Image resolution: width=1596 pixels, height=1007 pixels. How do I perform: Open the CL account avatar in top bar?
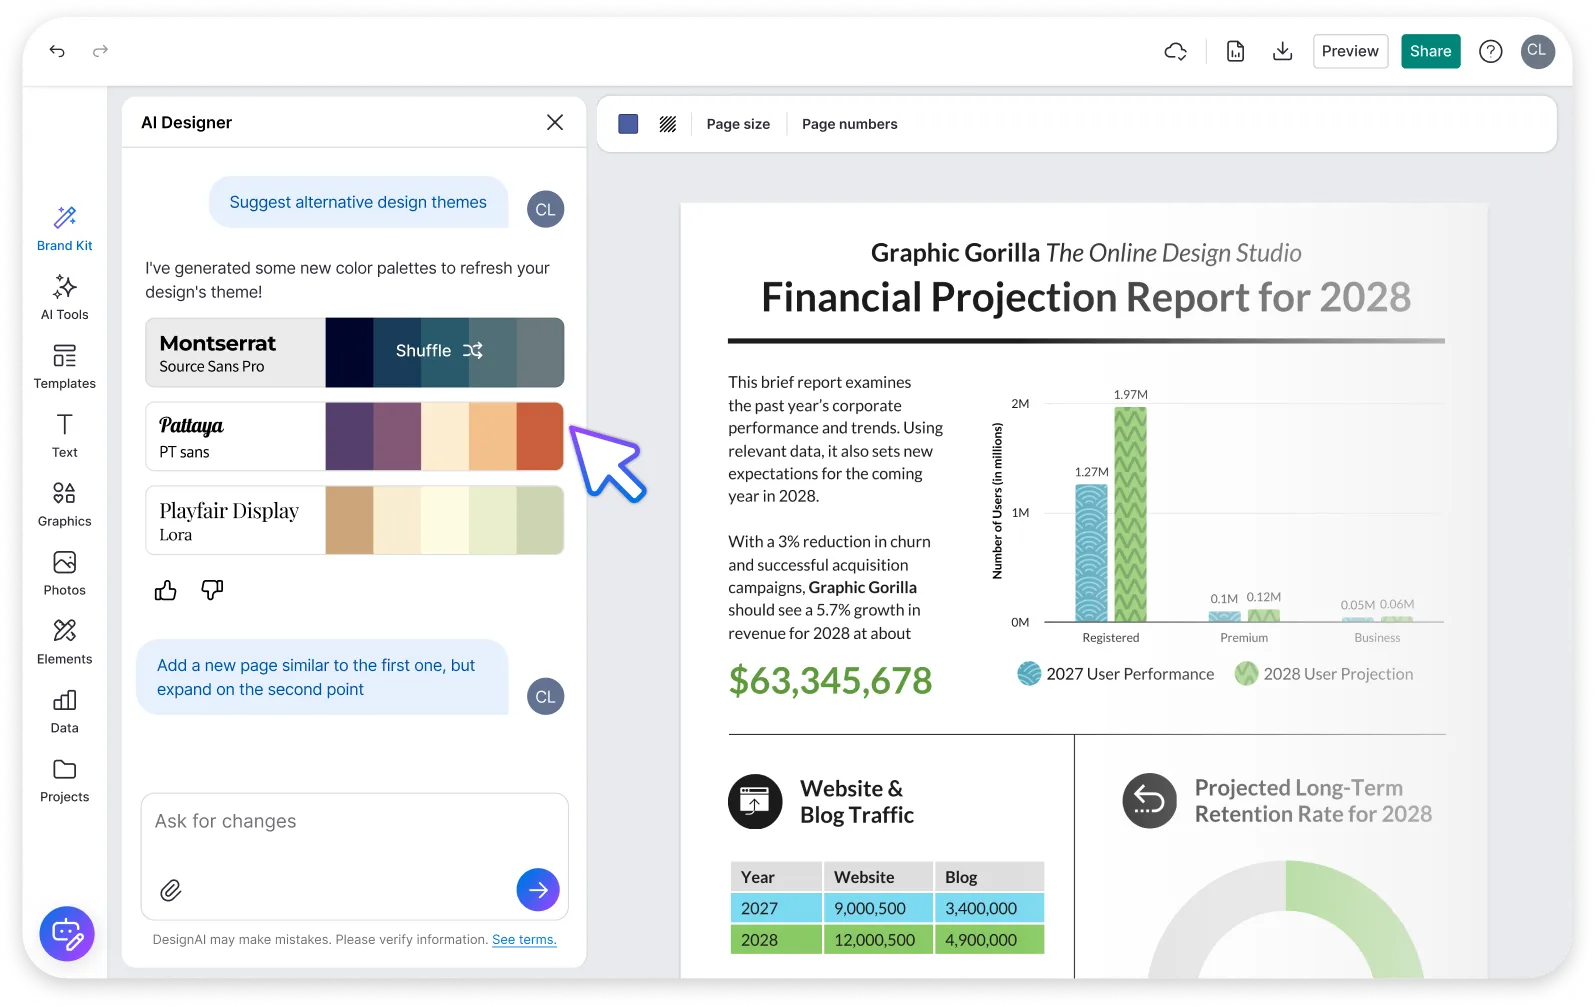(1537, 51)
